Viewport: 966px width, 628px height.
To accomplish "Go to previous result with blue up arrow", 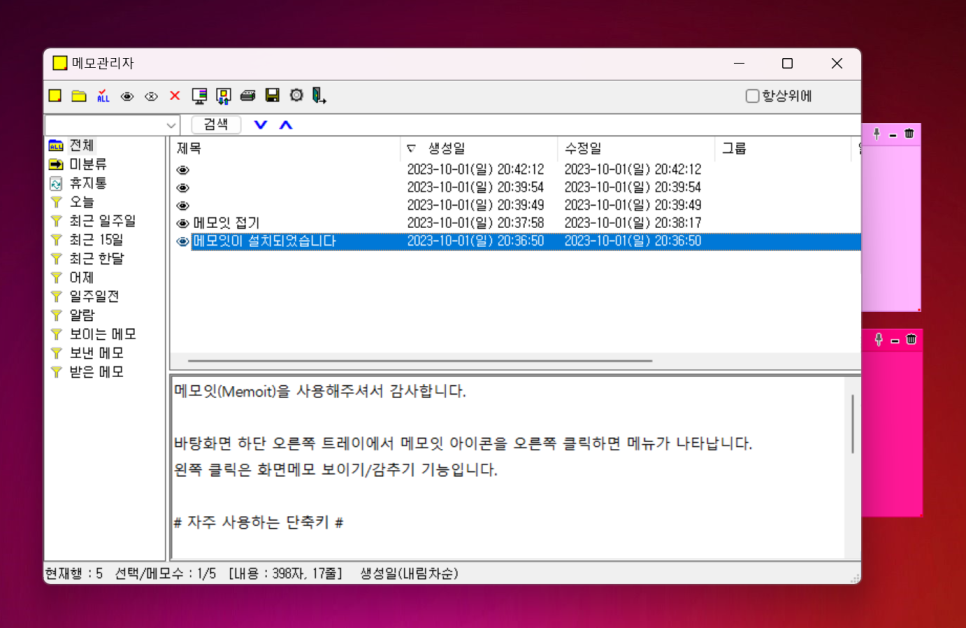I will [286, 125].
